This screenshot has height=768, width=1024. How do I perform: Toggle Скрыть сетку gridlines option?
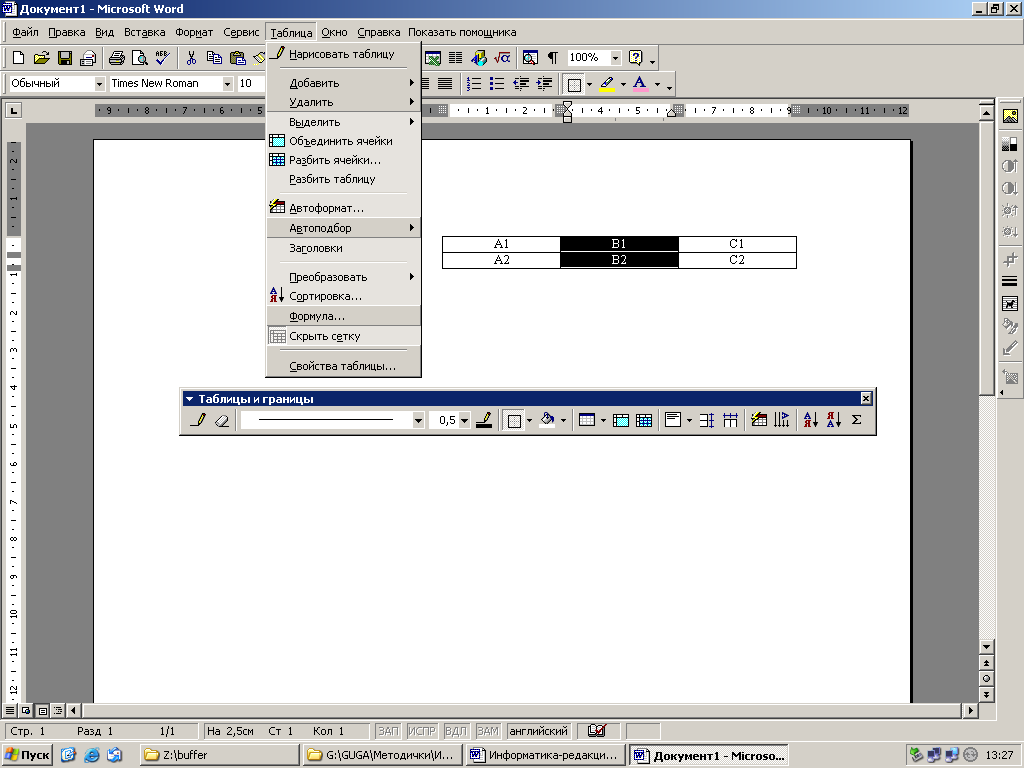pyautogui.click(x=344, y=336)
